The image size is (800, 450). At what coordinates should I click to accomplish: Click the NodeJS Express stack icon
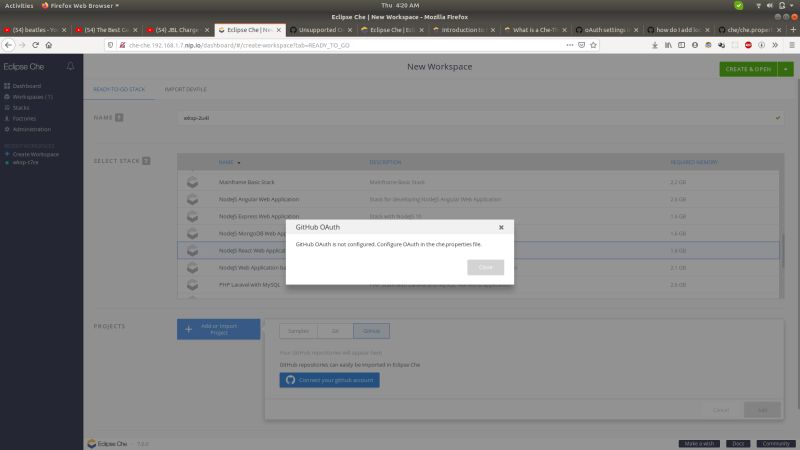click(192, 216)
